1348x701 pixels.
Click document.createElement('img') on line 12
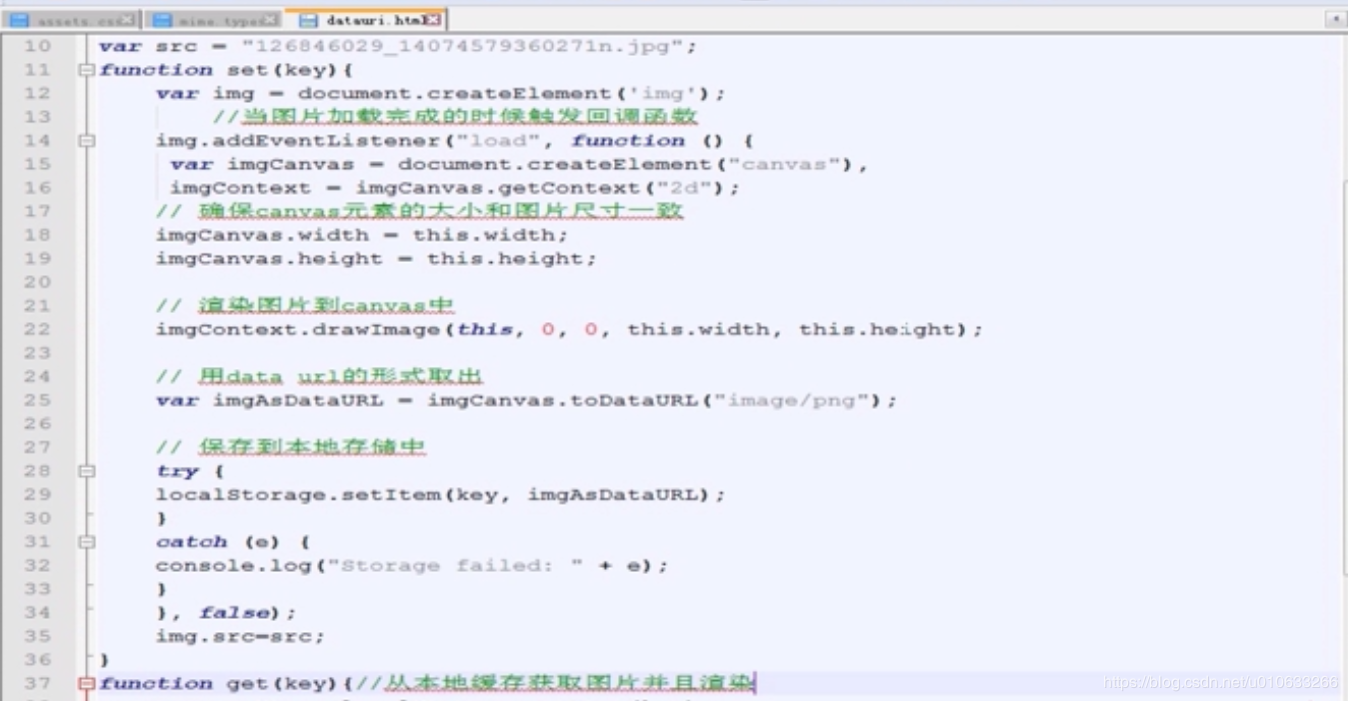point(503,94)
